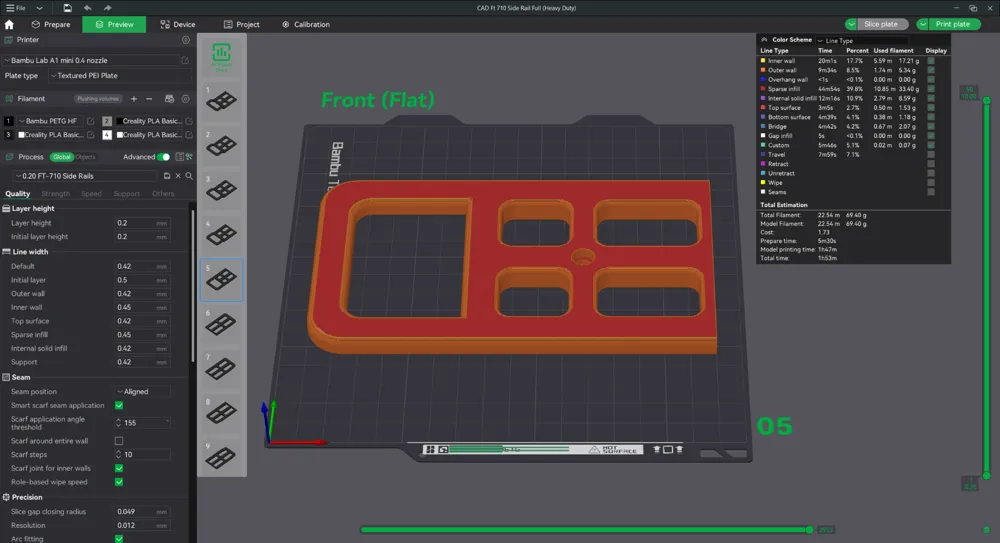The height and width of the screenshot is (543, 1000).
Task: Click the Slice plate button
Action: 881,24
